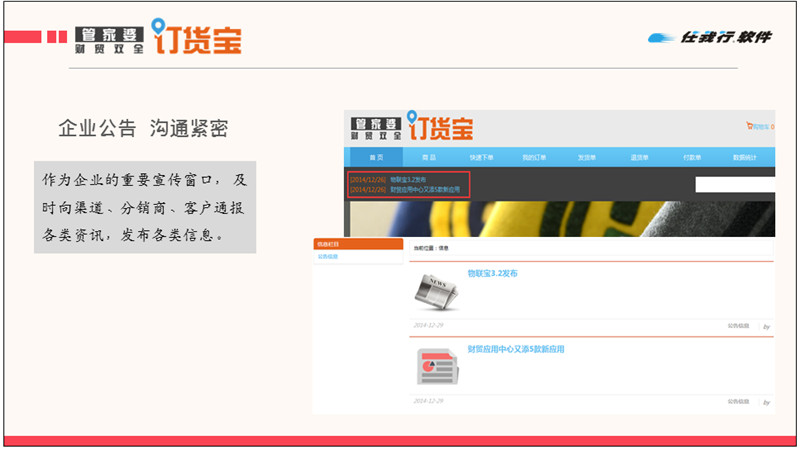
Task: Switch to the 付款单 tab
Action: (x=692, y=158)
